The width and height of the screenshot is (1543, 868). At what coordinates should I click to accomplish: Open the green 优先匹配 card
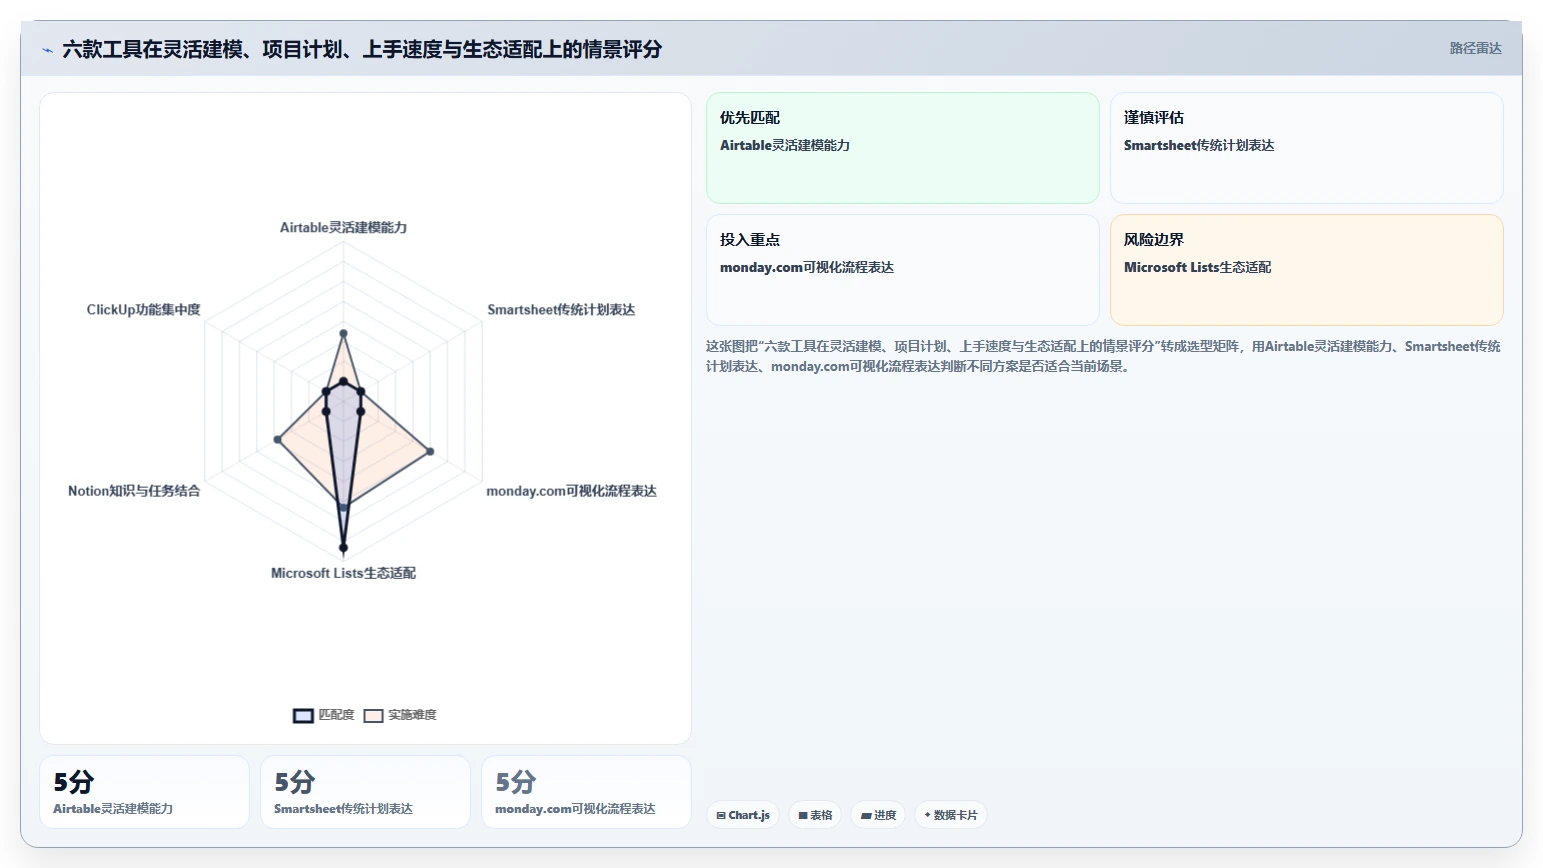tap(903, 148)
